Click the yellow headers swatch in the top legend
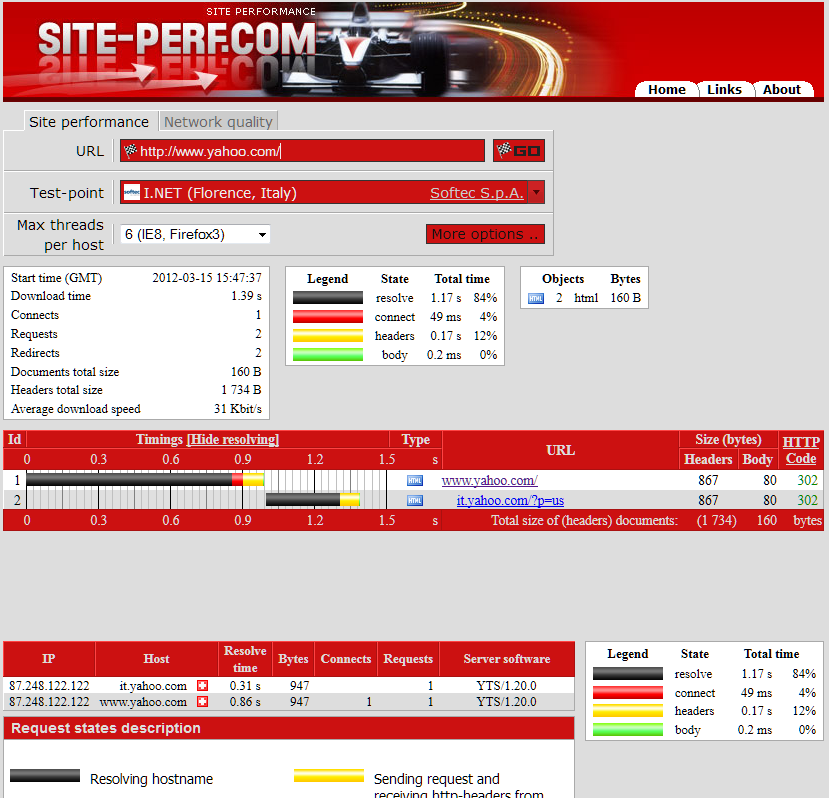This screenshot has height=798, width=829. point(328,336)
